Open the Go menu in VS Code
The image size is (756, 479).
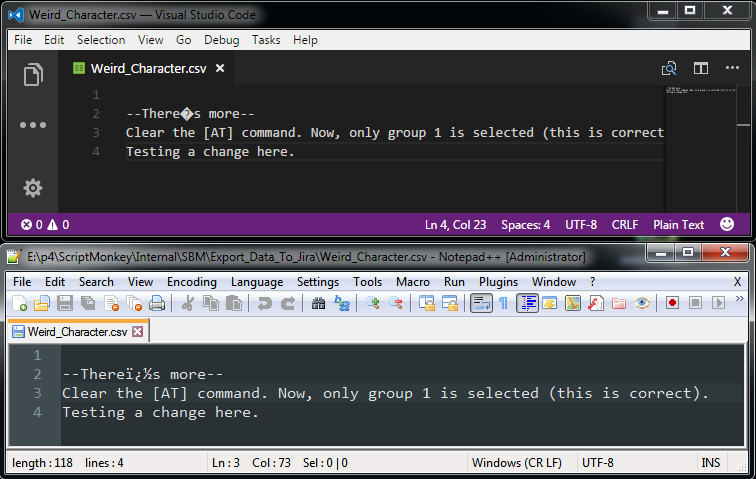coord(183,40)
